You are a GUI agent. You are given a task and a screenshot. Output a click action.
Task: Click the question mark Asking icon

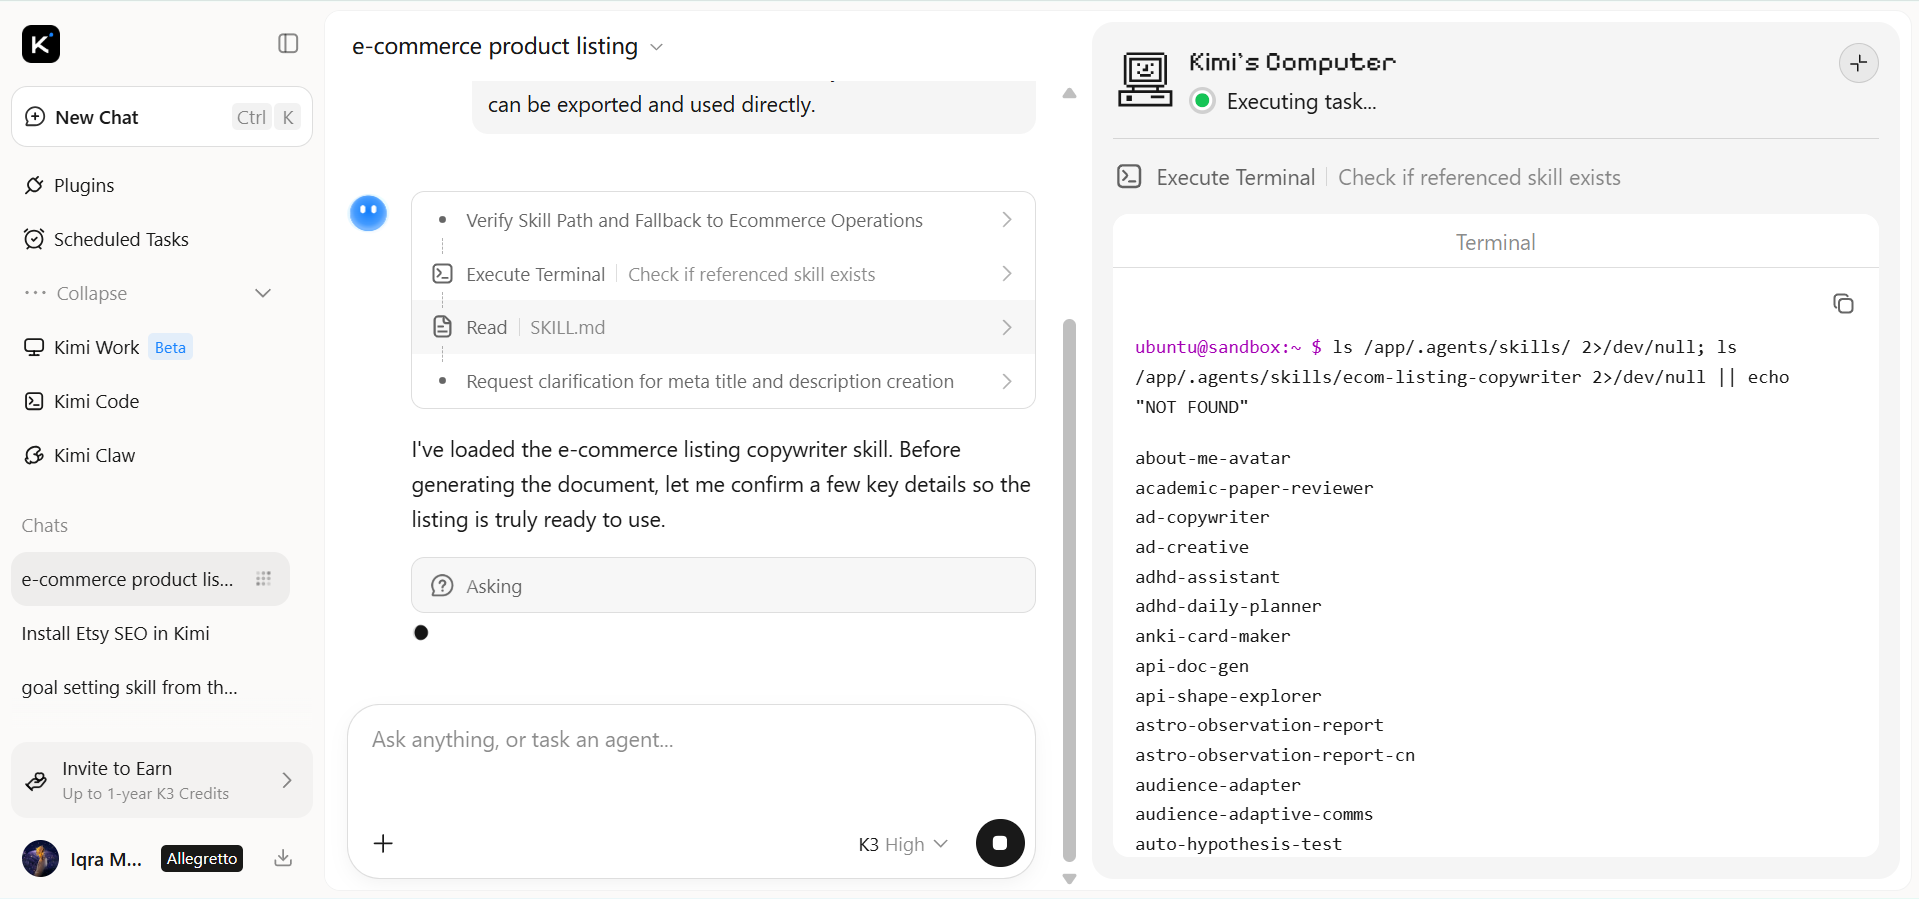(442, 586)
